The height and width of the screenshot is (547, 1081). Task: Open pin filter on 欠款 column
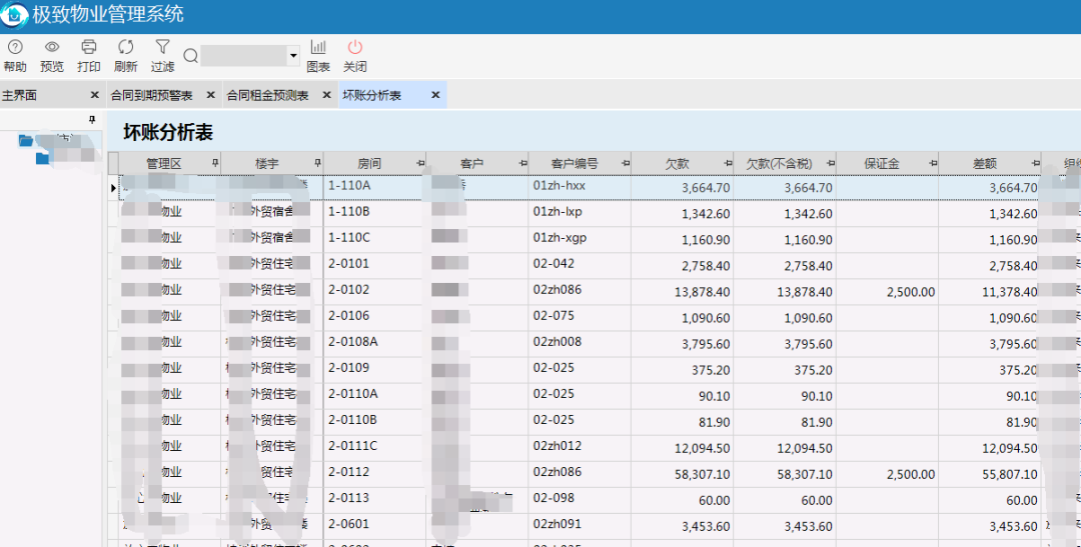(728, 163)
